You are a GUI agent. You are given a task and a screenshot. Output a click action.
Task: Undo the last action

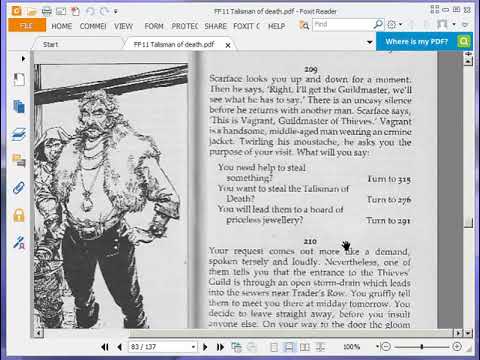90,12
